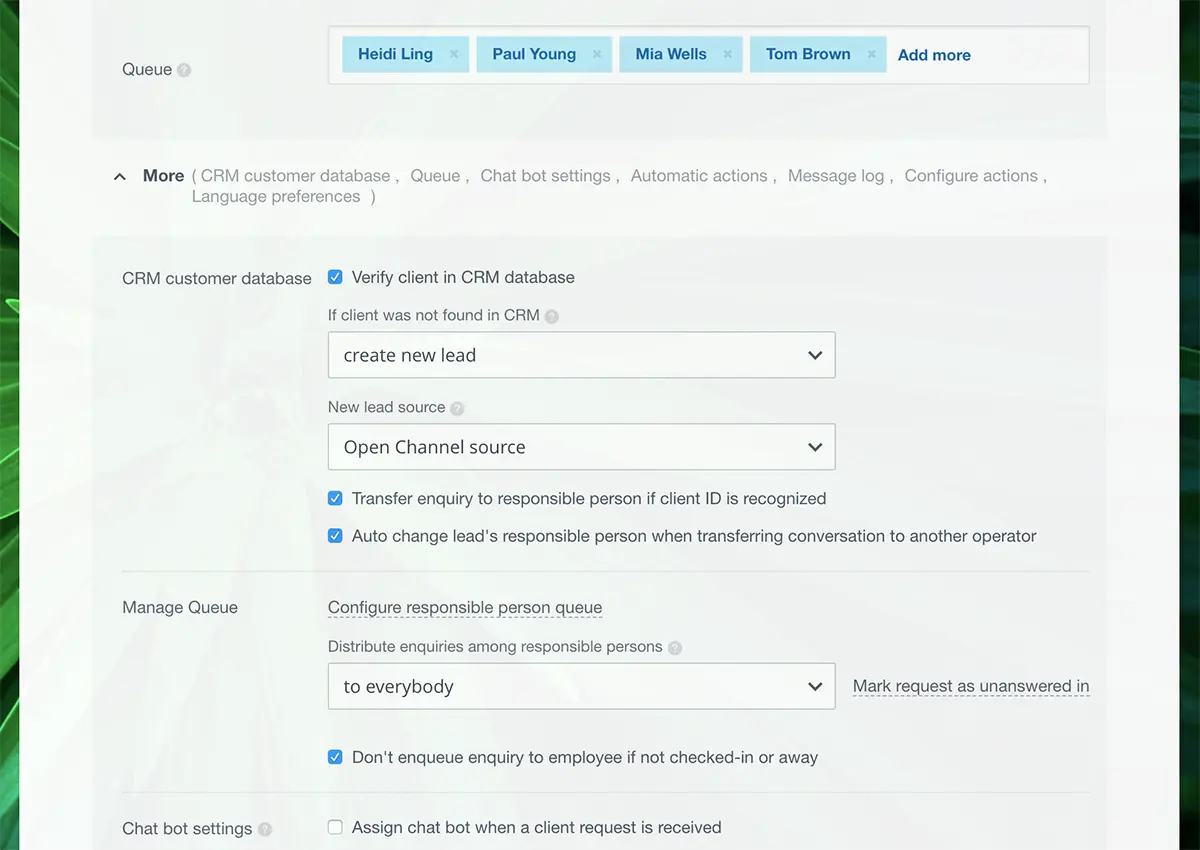Image resolution: width=1200 pixels, height=850 pixels.
Task: Collapse the More section
Action: 121,177
